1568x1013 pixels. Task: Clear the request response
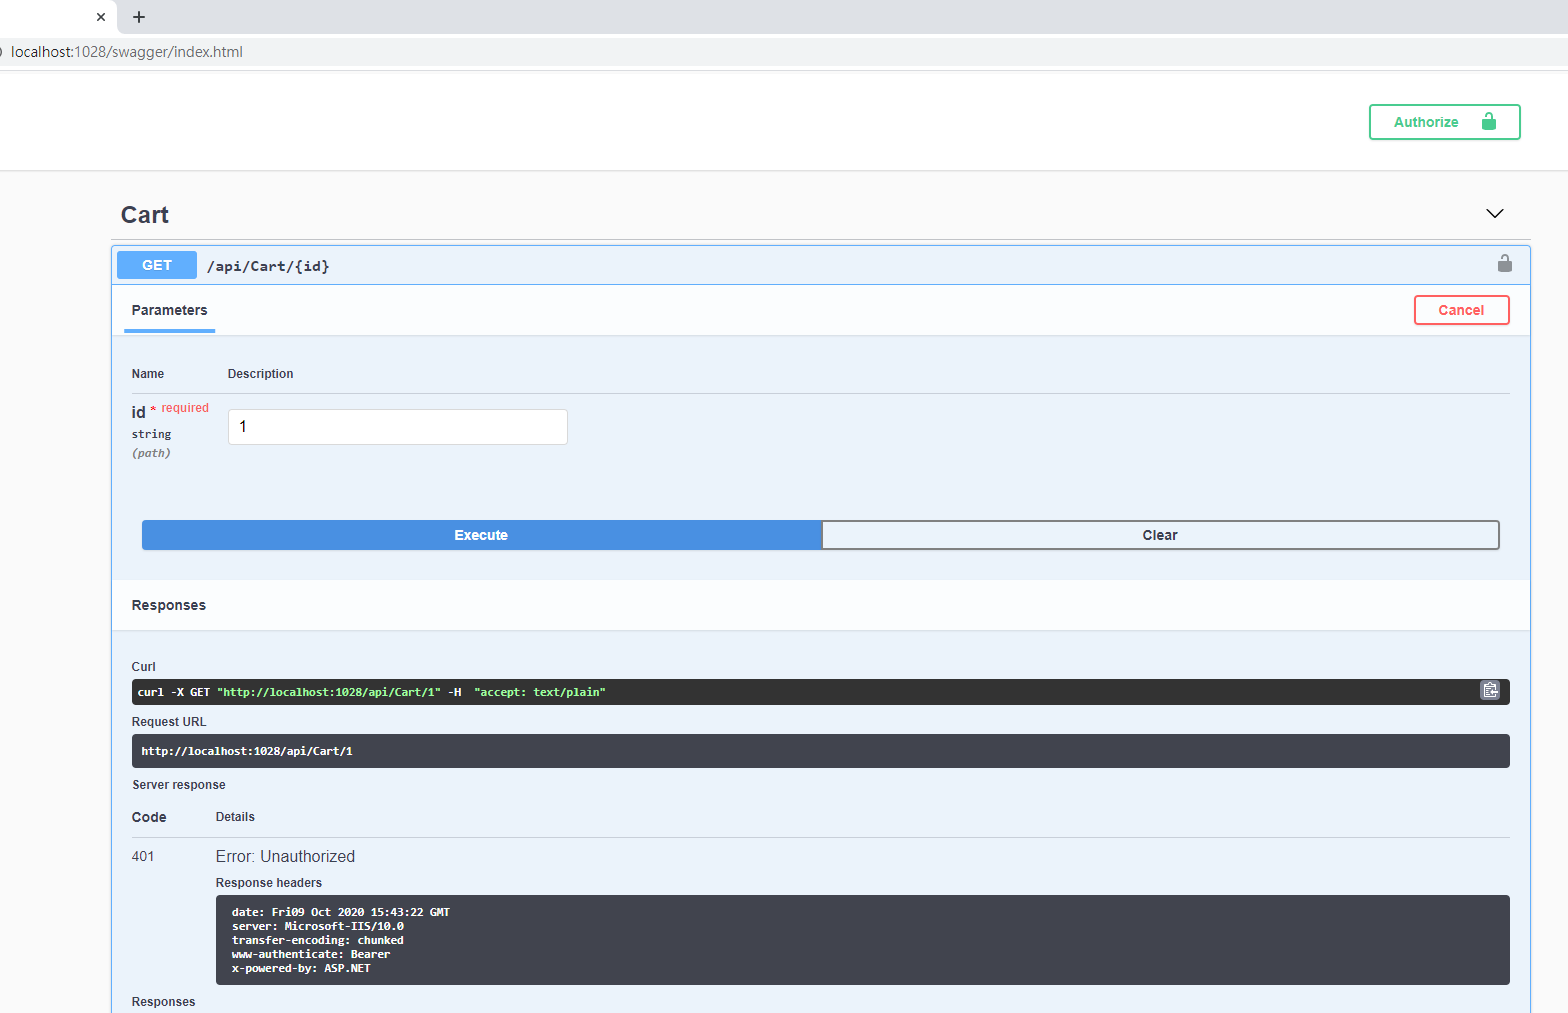tap(1160, 535)
